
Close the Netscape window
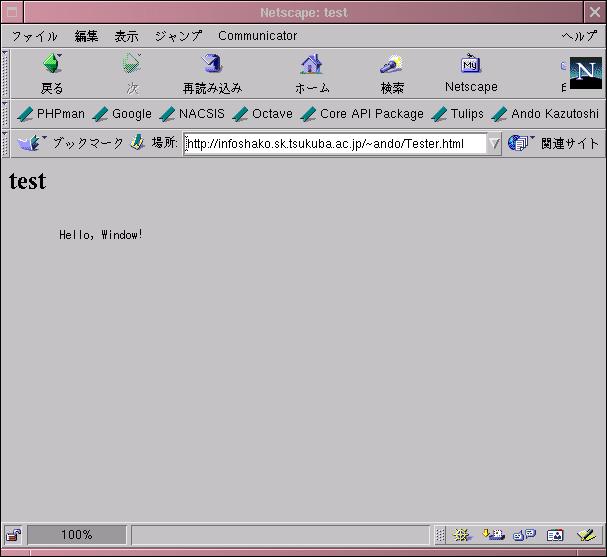click(x=595, y=12)
